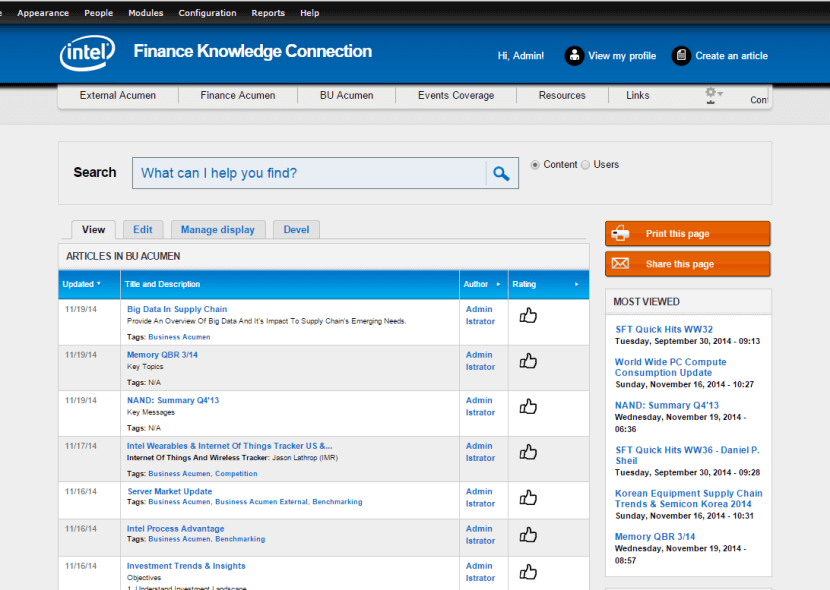Click View my profile link text
830x590 pixels.
point(622,56)
